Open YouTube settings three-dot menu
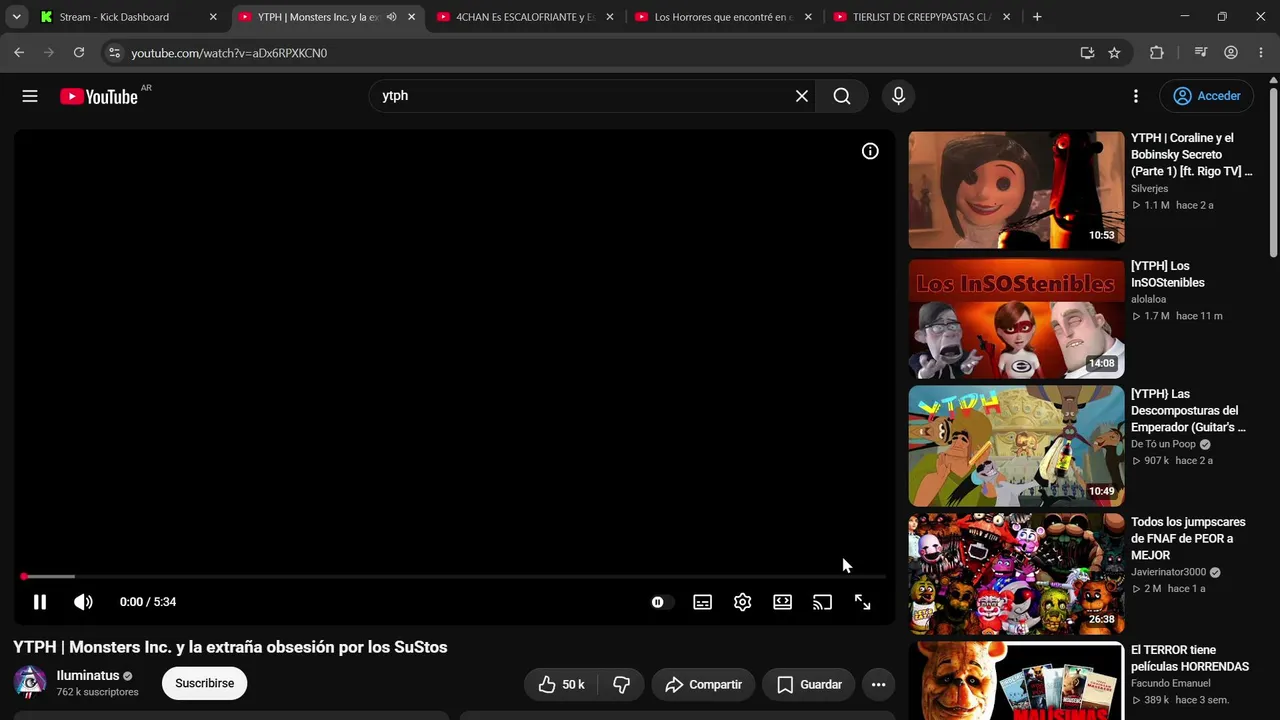This screenshot has height=720, width=1280. point(1136,96)
